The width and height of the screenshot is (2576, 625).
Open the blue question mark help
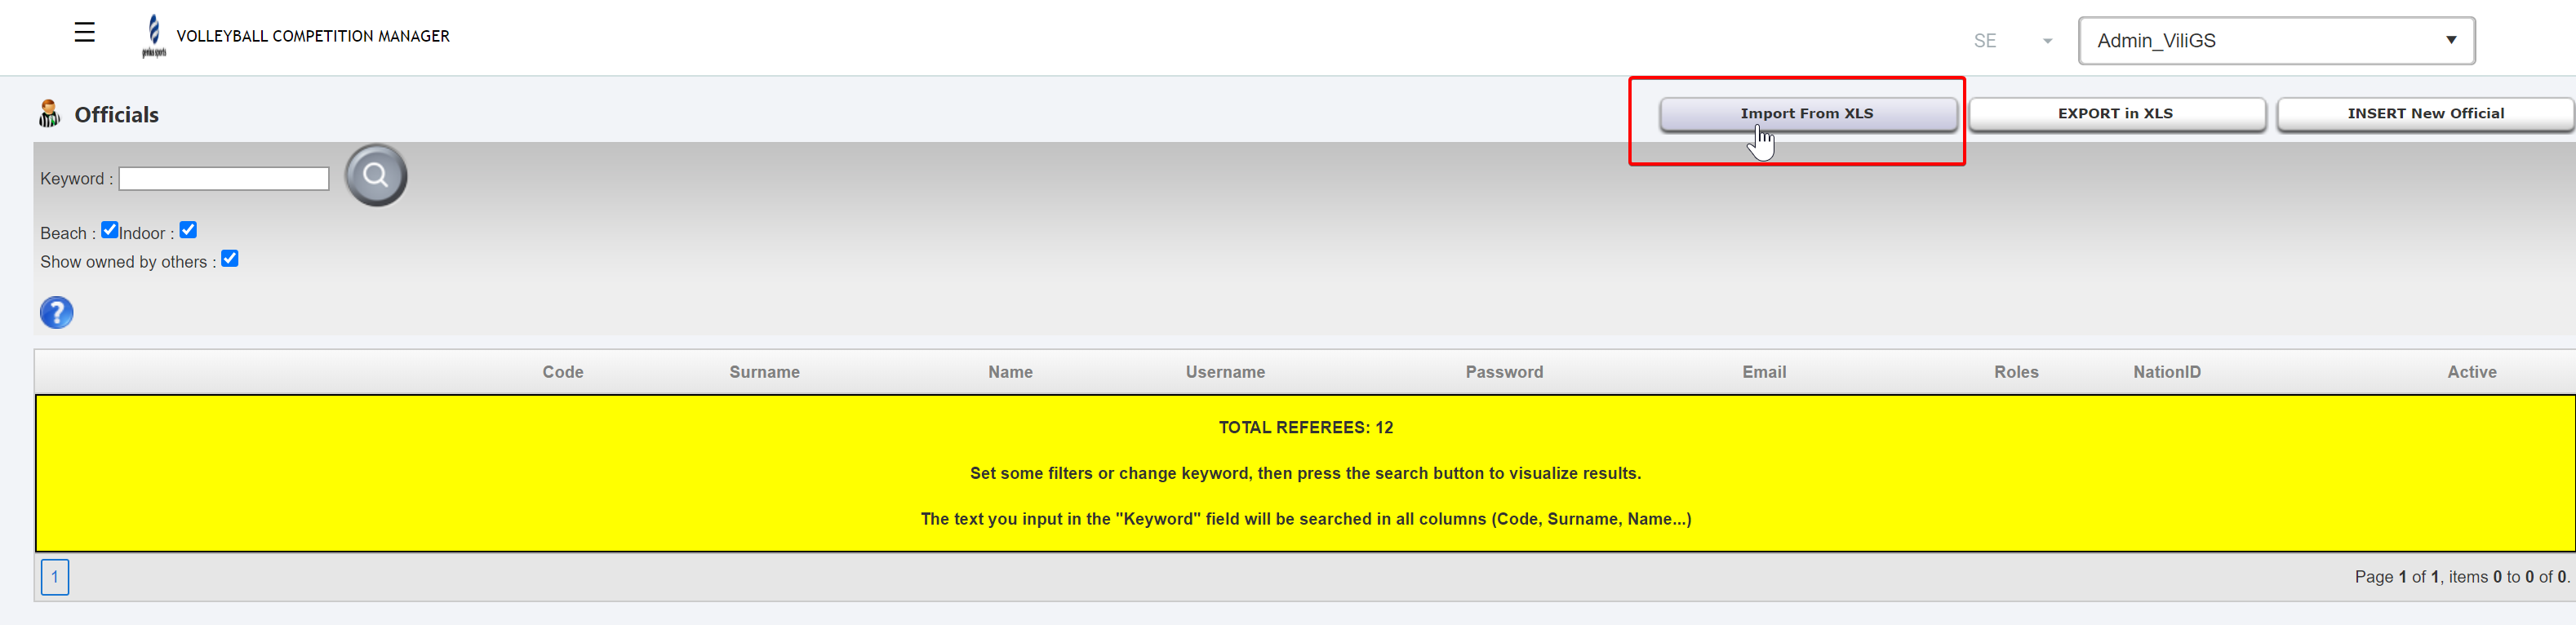(x=57, y=312)
